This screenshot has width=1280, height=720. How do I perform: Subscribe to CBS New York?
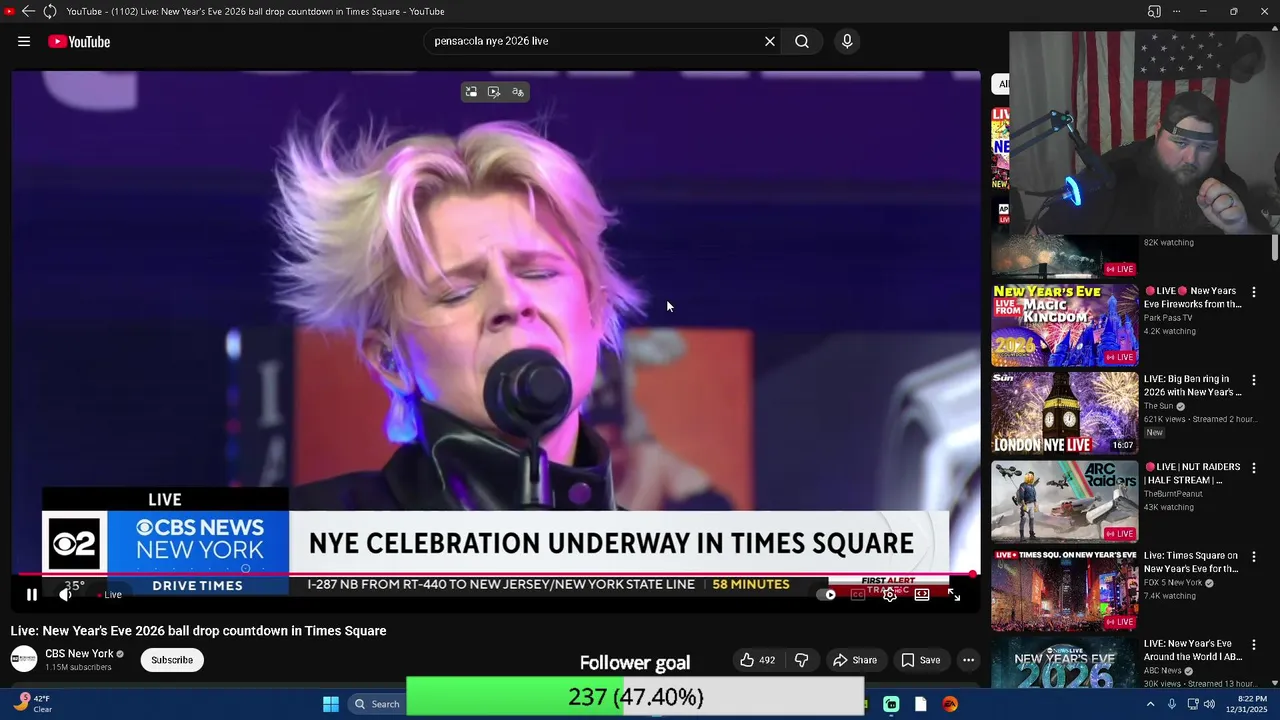172,660
